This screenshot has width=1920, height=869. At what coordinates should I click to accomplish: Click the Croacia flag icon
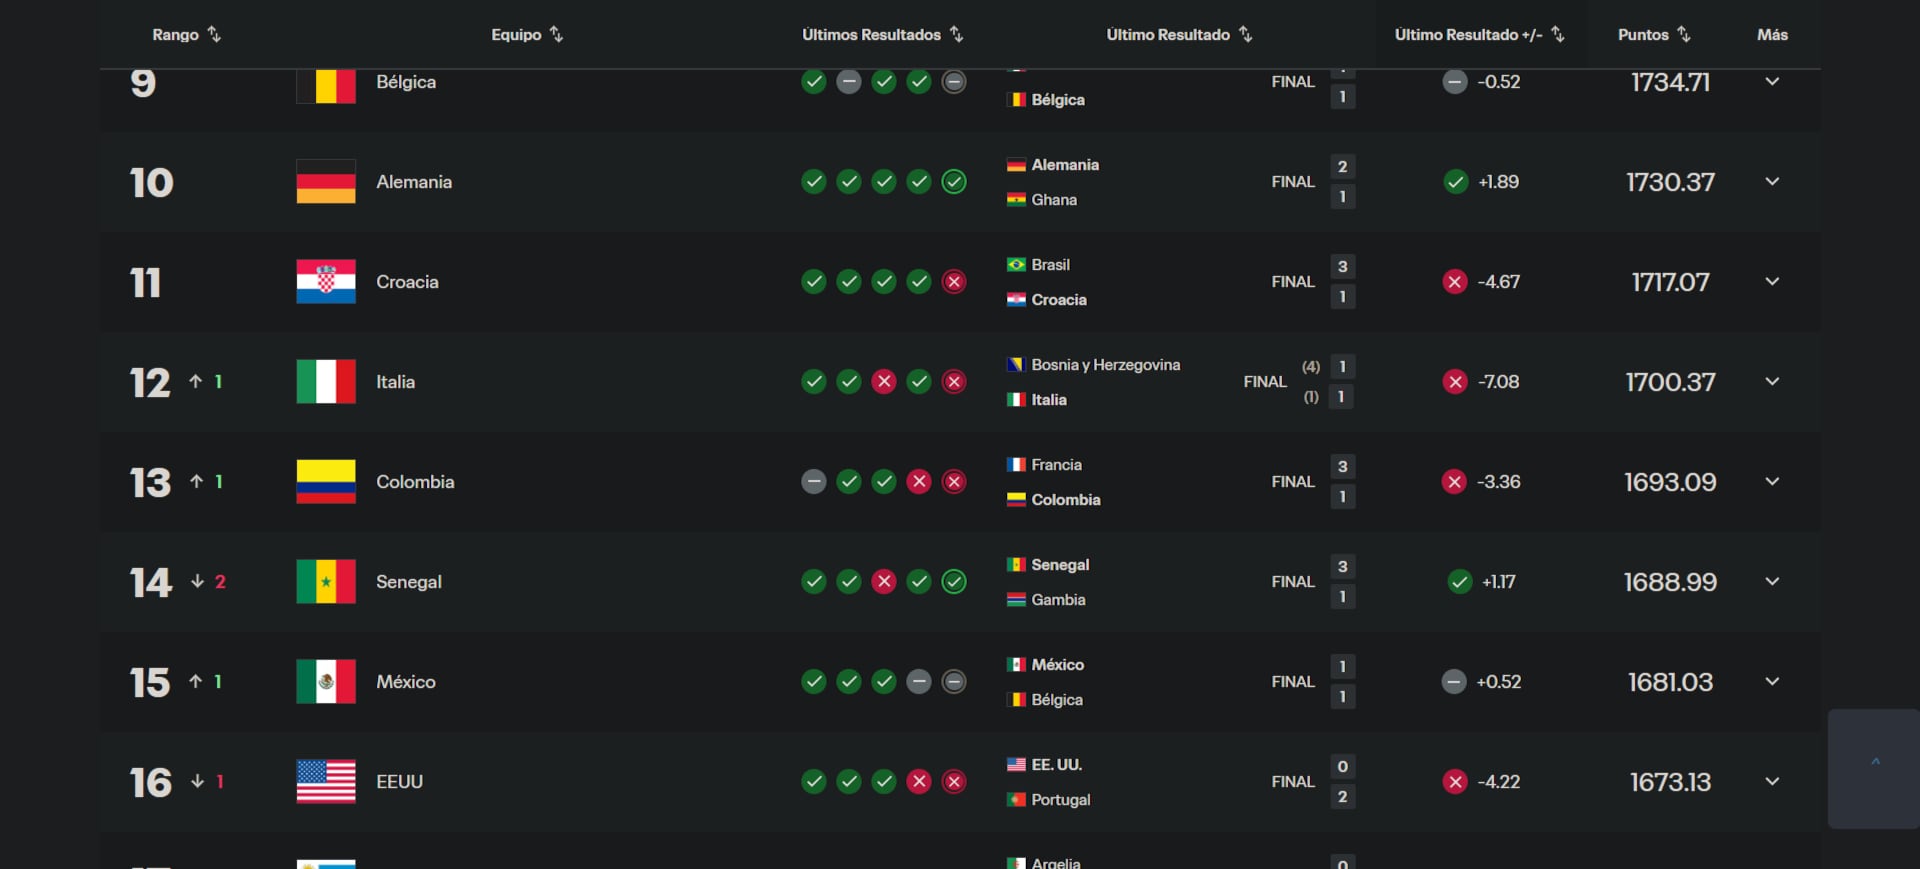point(326,282)
